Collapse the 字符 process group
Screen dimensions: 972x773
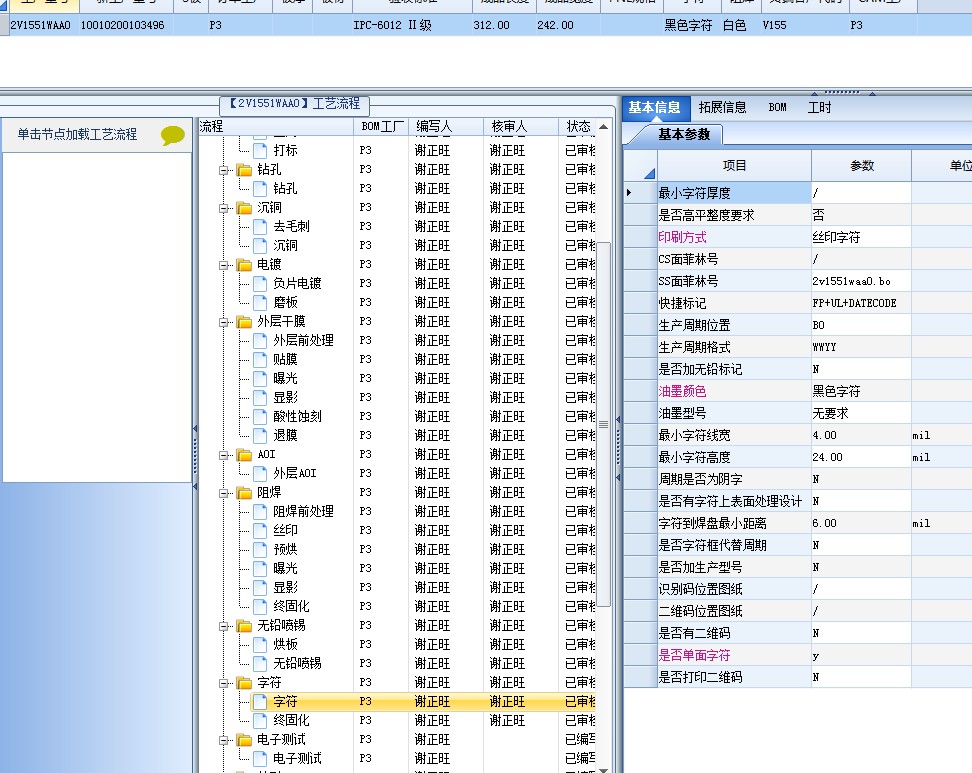224,683
